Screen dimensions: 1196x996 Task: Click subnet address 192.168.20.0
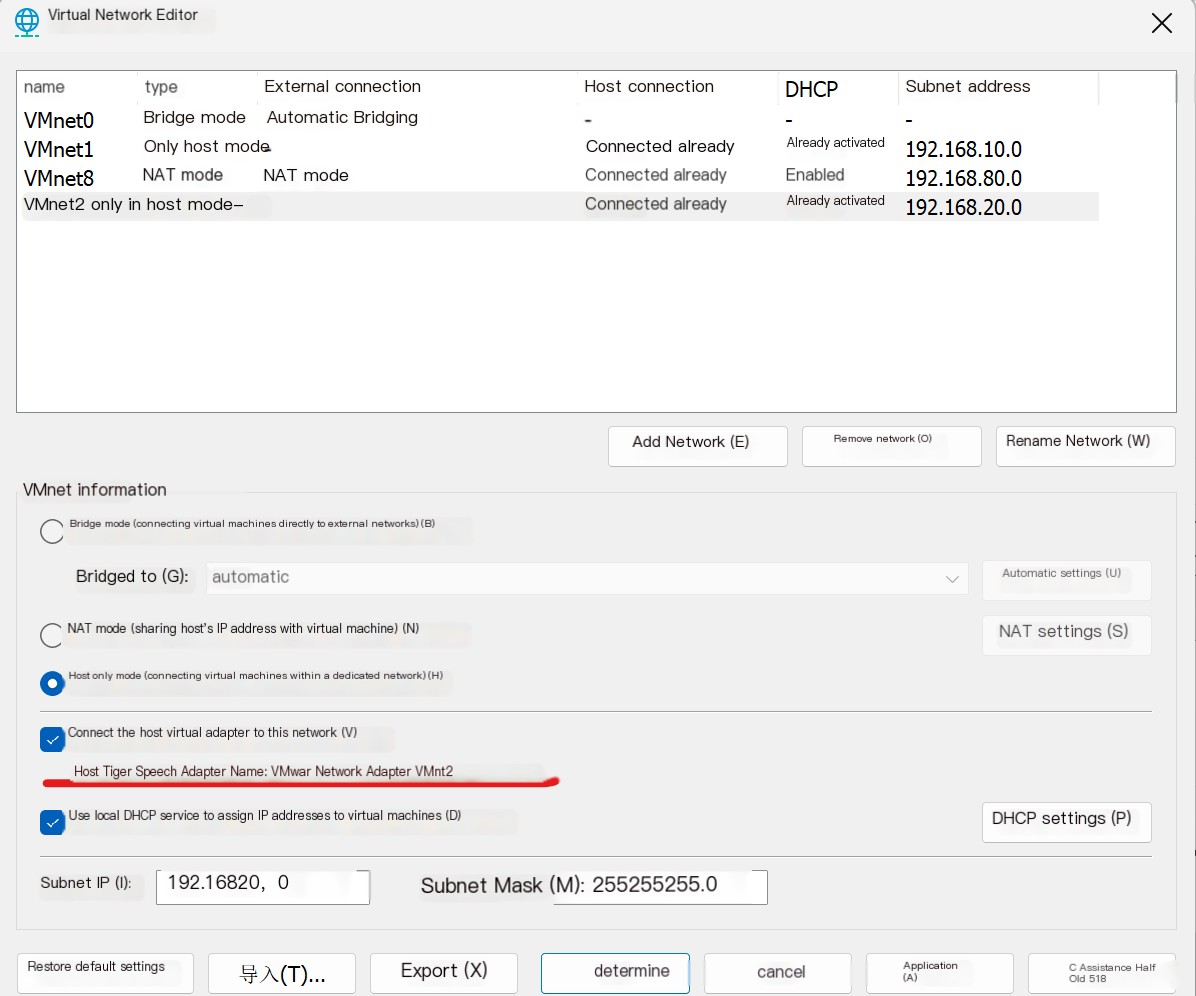(x=963, y=207)
